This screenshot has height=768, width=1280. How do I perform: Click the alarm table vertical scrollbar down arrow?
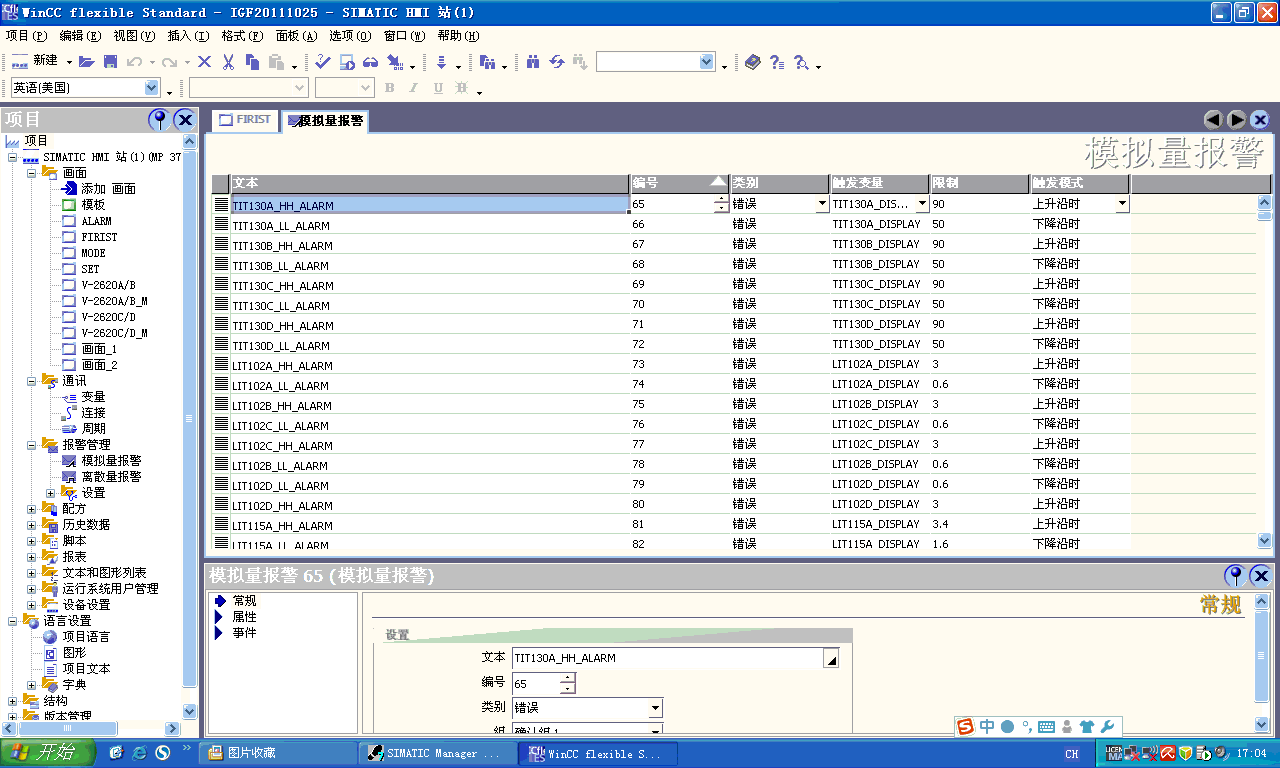(x=1264, y=540)
